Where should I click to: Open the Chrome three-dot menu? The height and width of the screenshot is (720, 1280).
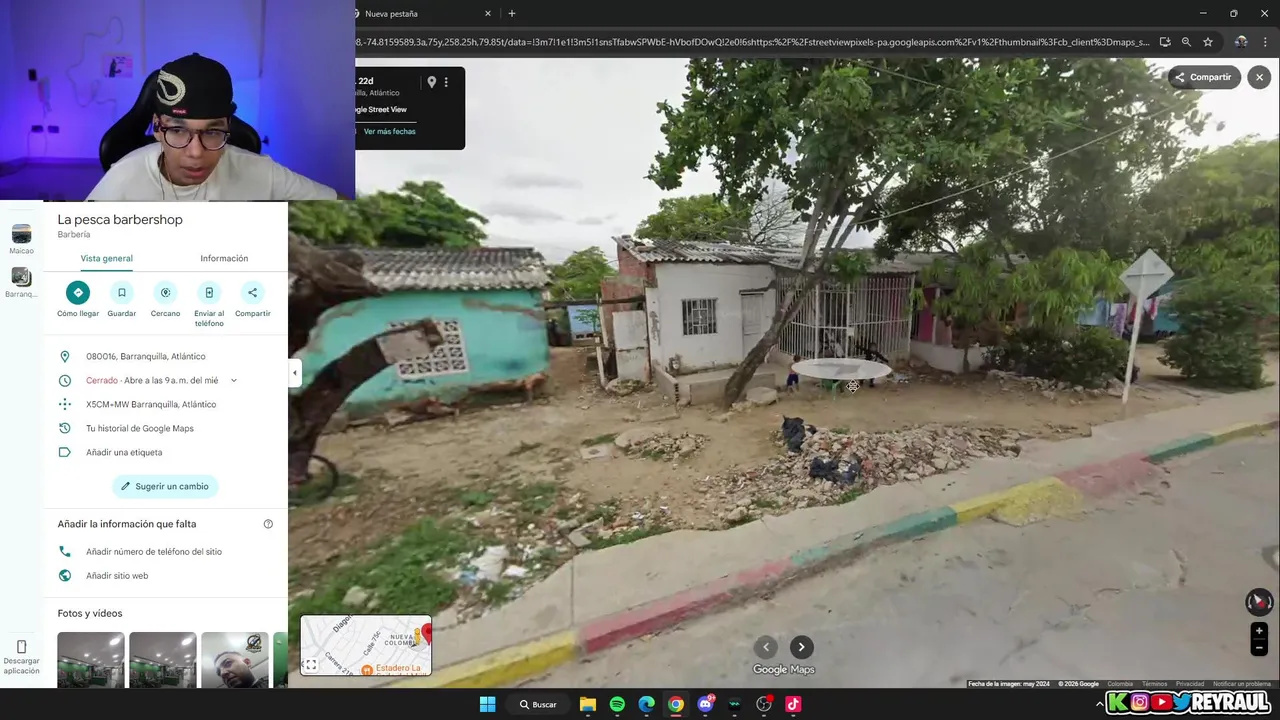point(1266,42)
